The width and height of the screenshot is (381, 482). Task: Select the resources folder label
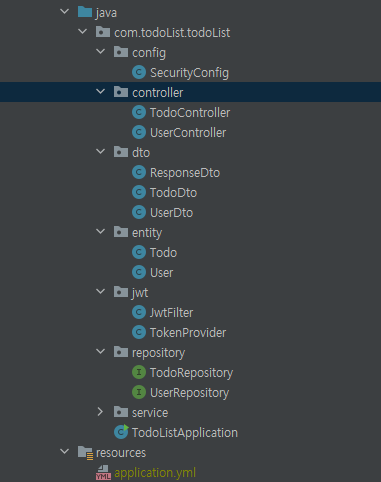pos(121,453)
